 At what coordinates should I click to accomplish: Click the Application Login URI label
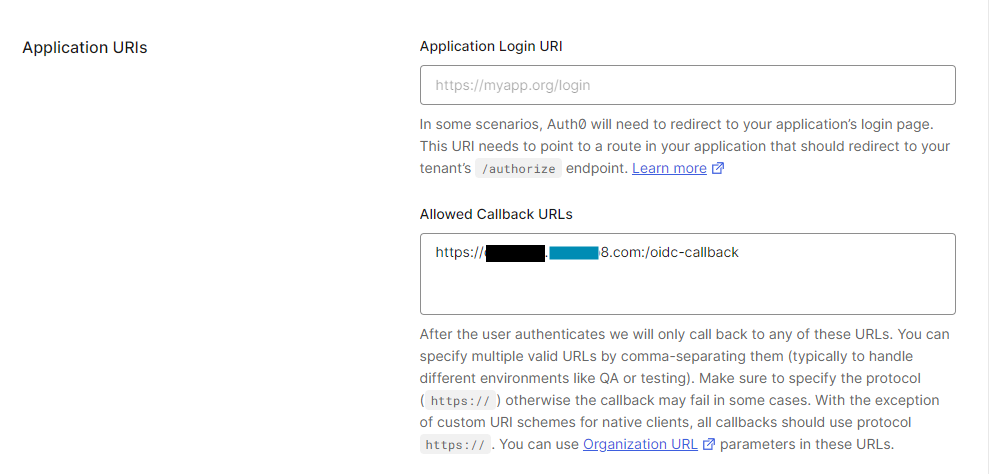(498, 46)
